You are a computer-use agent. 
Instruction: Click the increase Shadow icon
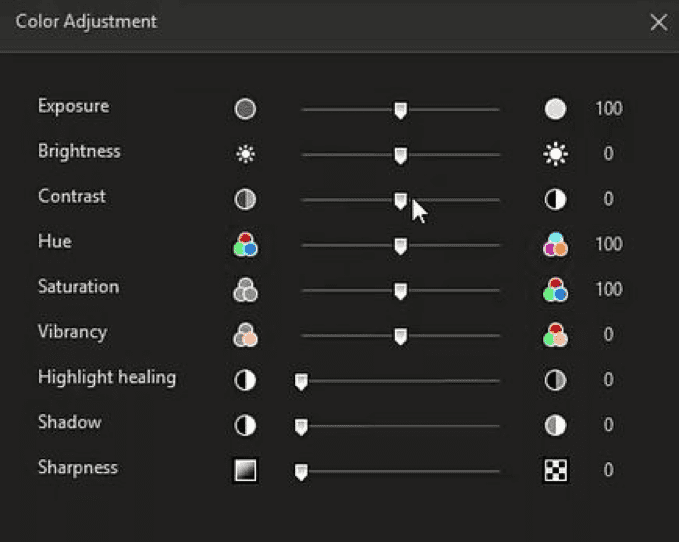tap(555, 425)
